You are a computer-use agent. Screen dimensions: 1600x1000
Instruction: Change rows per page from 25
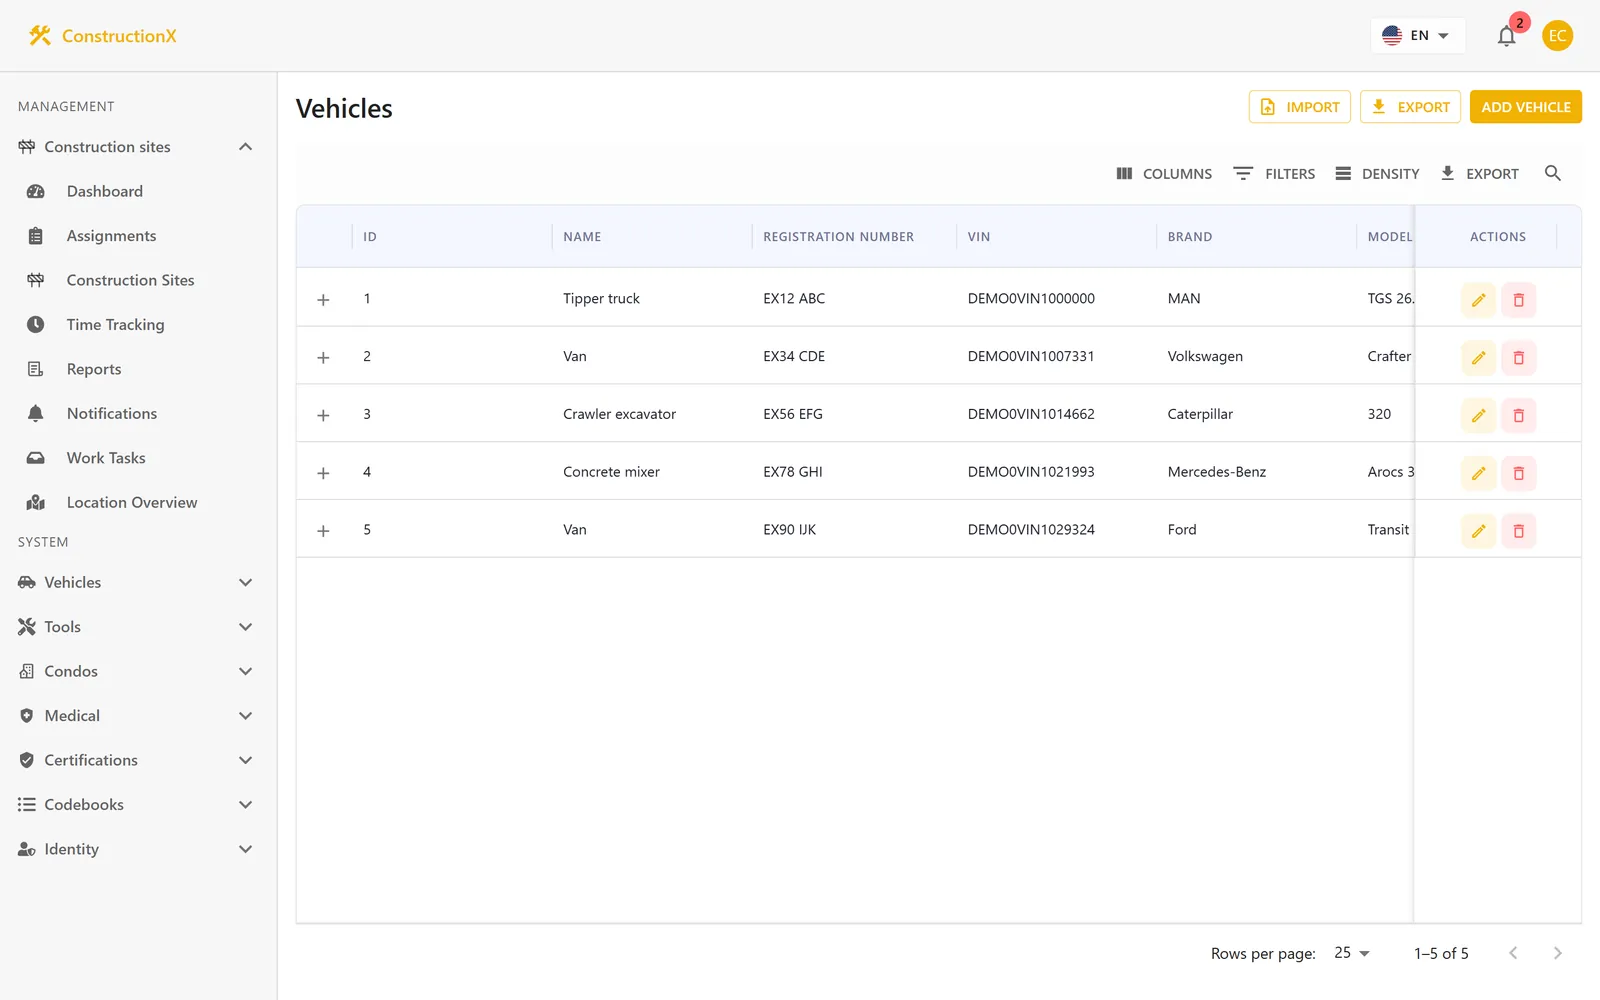click(1352, 953)
